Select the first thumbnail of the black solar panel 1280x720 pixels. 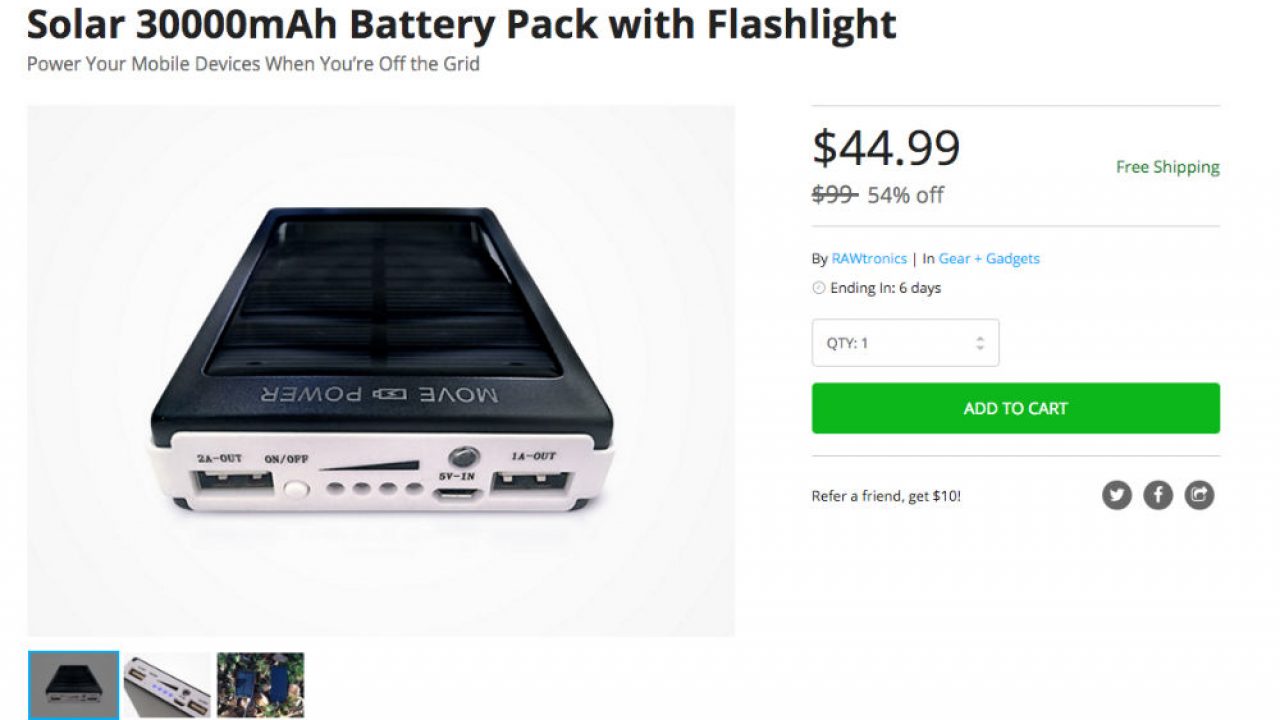click(x=73, y=685)
